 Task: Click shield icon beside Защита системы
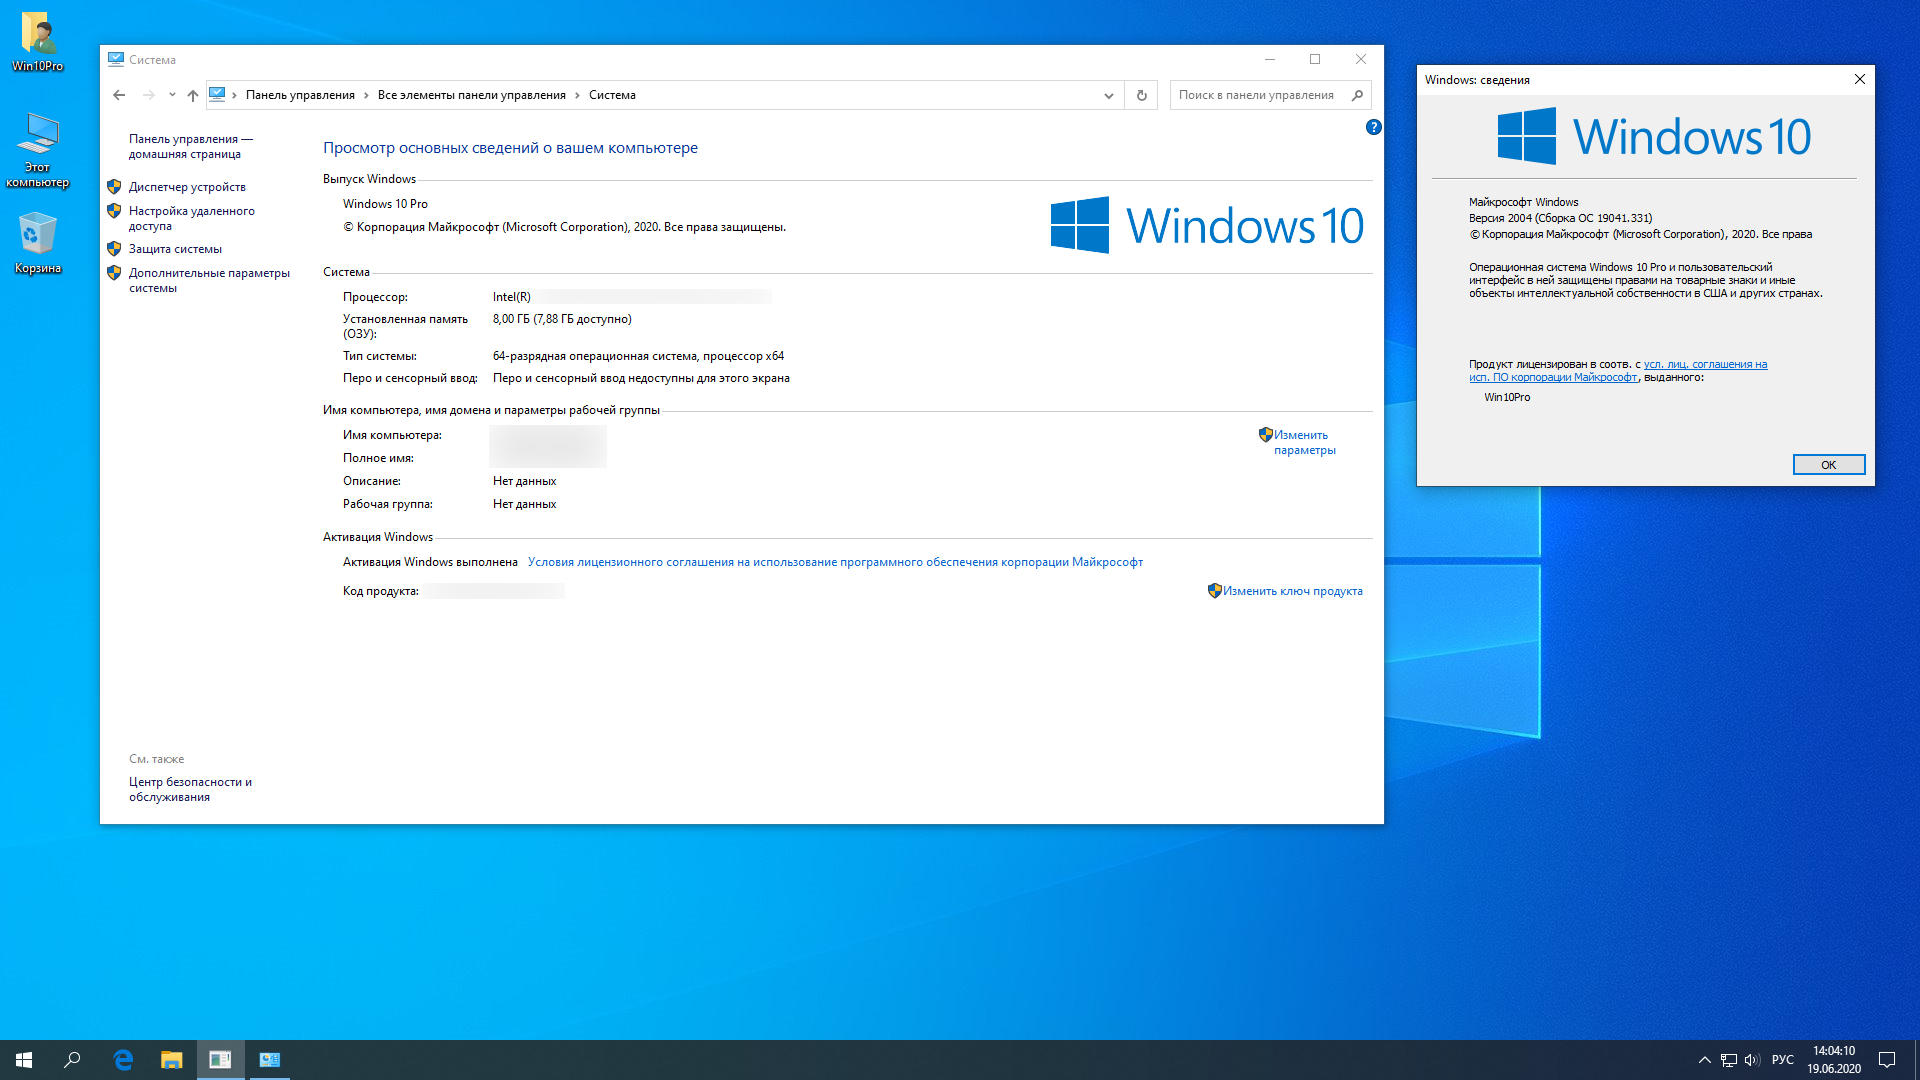[114, 248]
